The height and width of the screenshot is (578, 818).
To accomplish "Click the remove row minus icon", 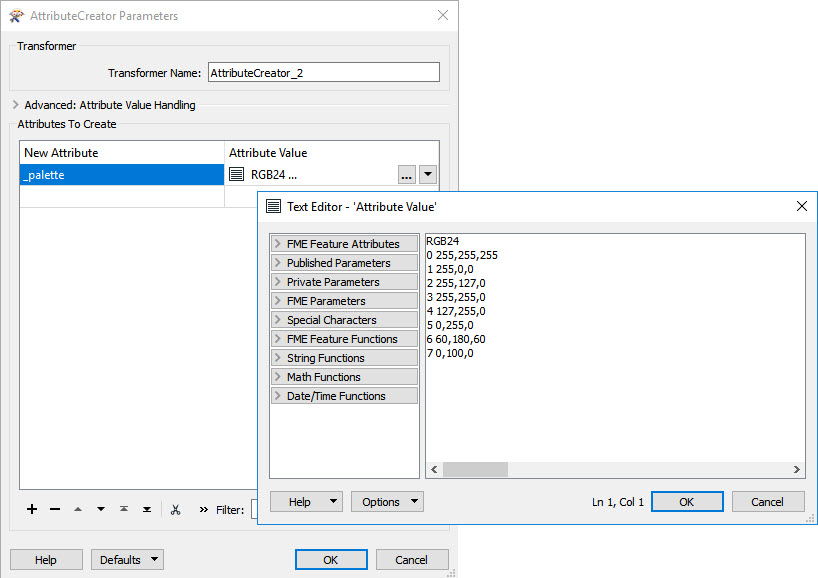I will (55, 509).
